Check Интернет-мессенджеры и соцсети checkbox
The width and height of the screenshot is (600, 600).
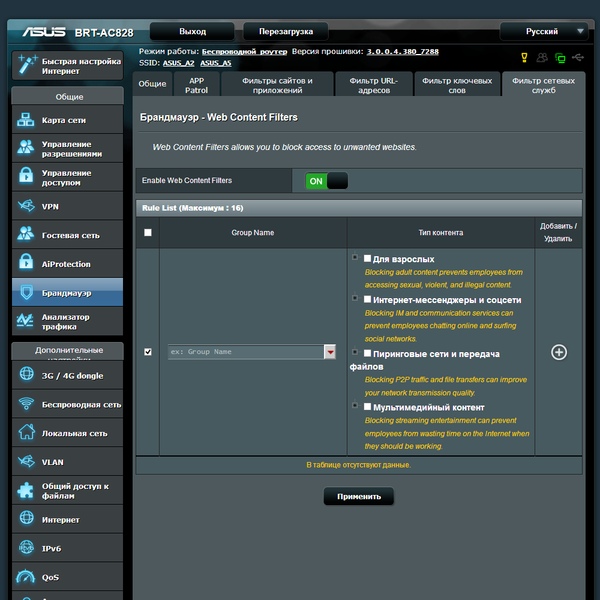[x=367, y=299]
